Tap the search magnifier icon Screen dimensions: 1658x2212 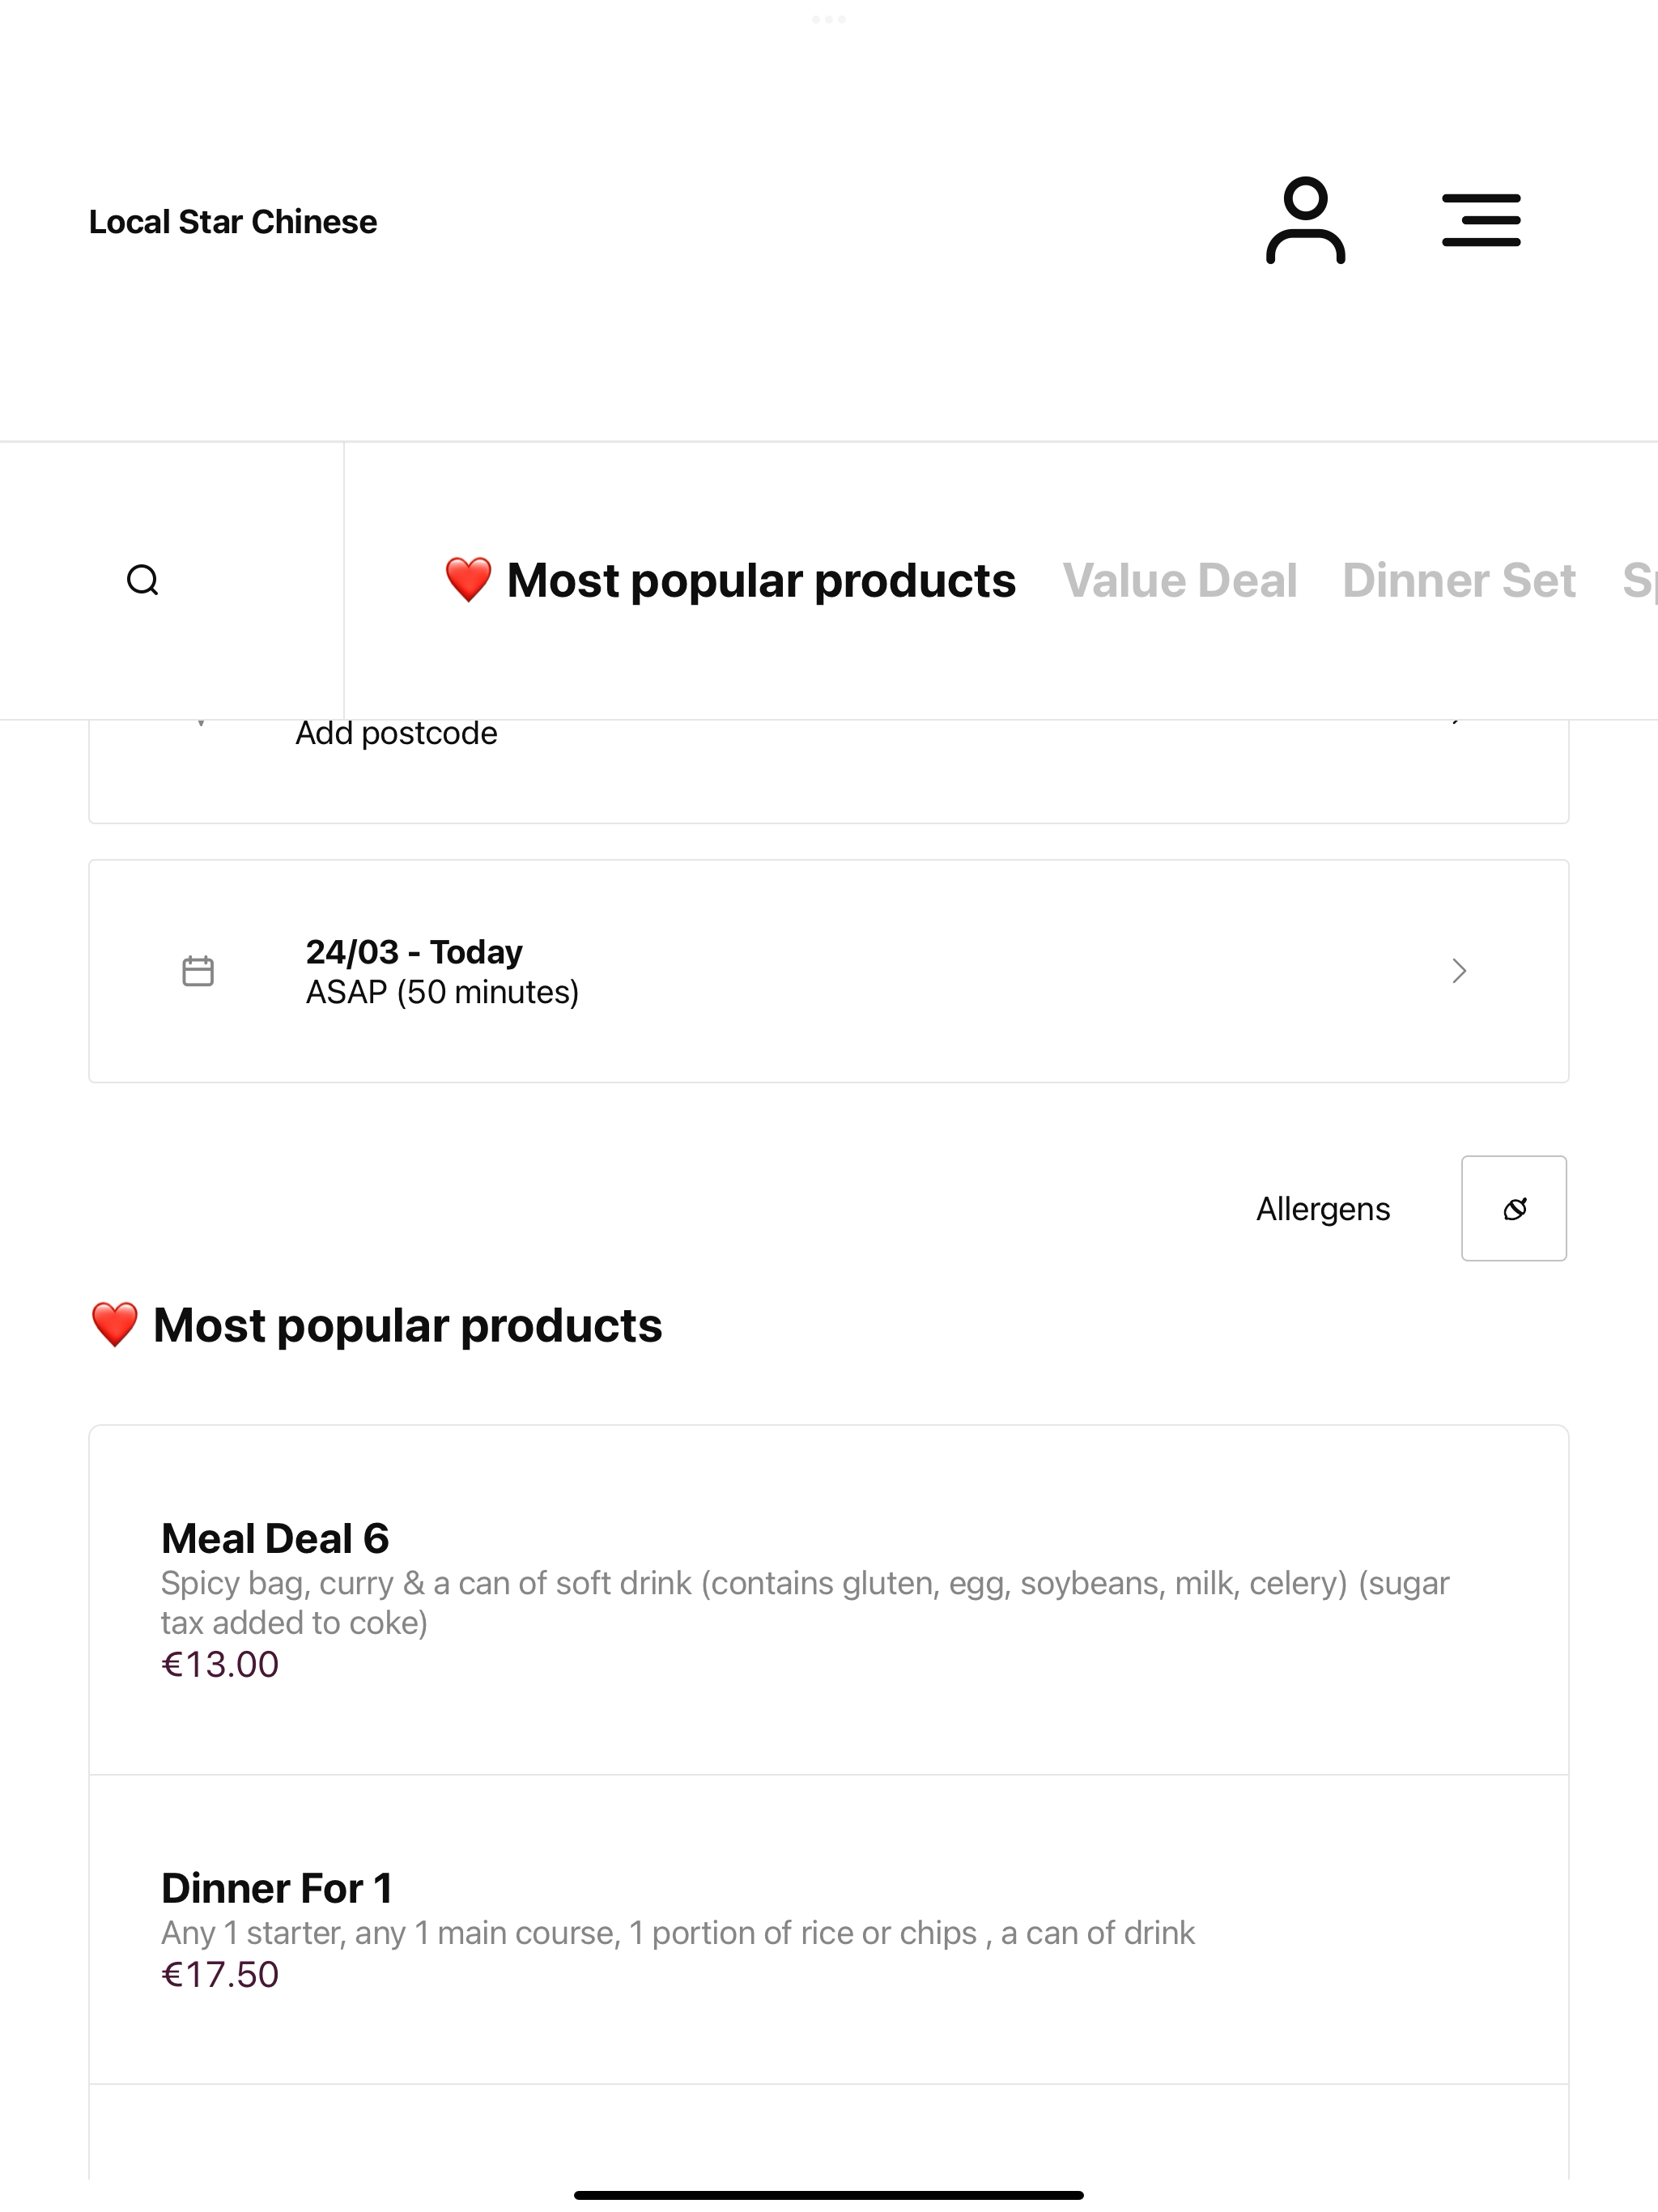[x=143, y=580]
